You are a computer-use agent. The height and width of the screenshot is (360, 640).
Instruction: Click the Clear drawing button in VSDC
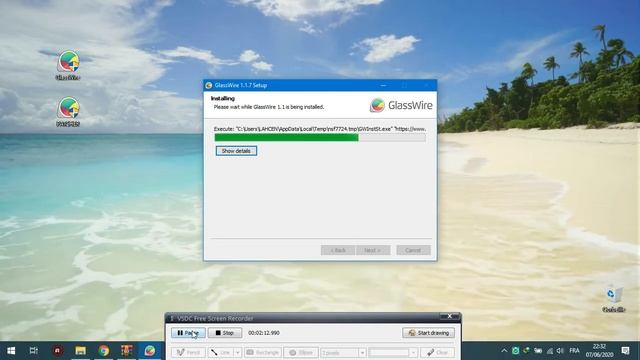(437, 352)
